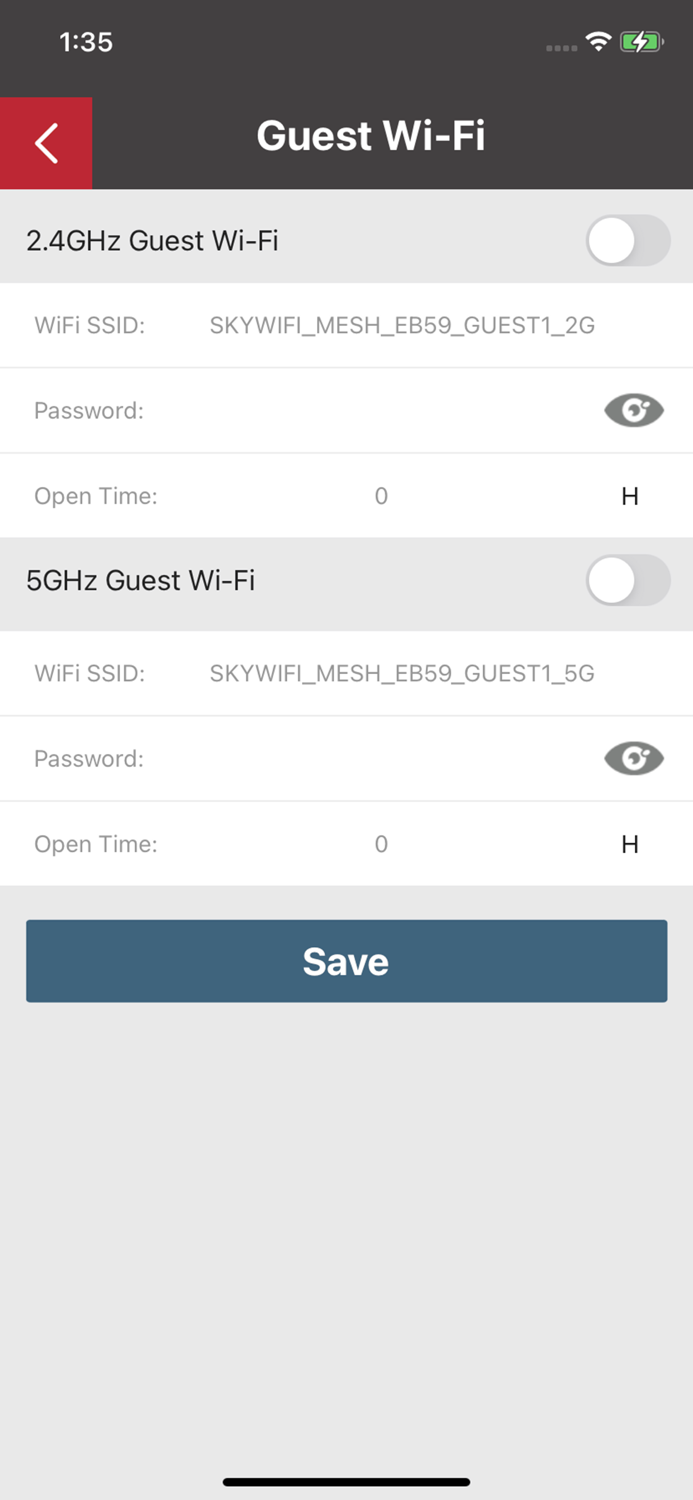693x1500 pixels.
Task: Select the 2.4GHz Guest Wi-Fi section header
Action: coord(152,240)
